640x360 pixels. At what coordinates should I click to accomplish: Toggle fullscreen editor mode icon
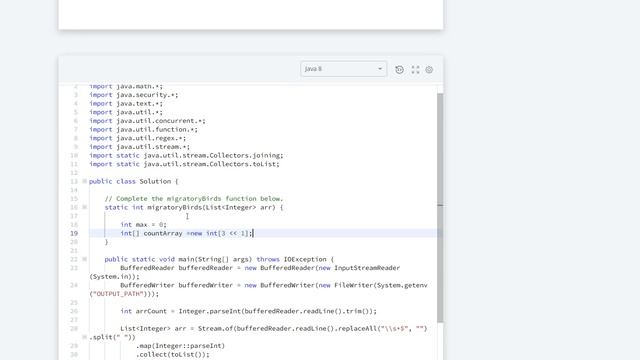tap(415, 70)
